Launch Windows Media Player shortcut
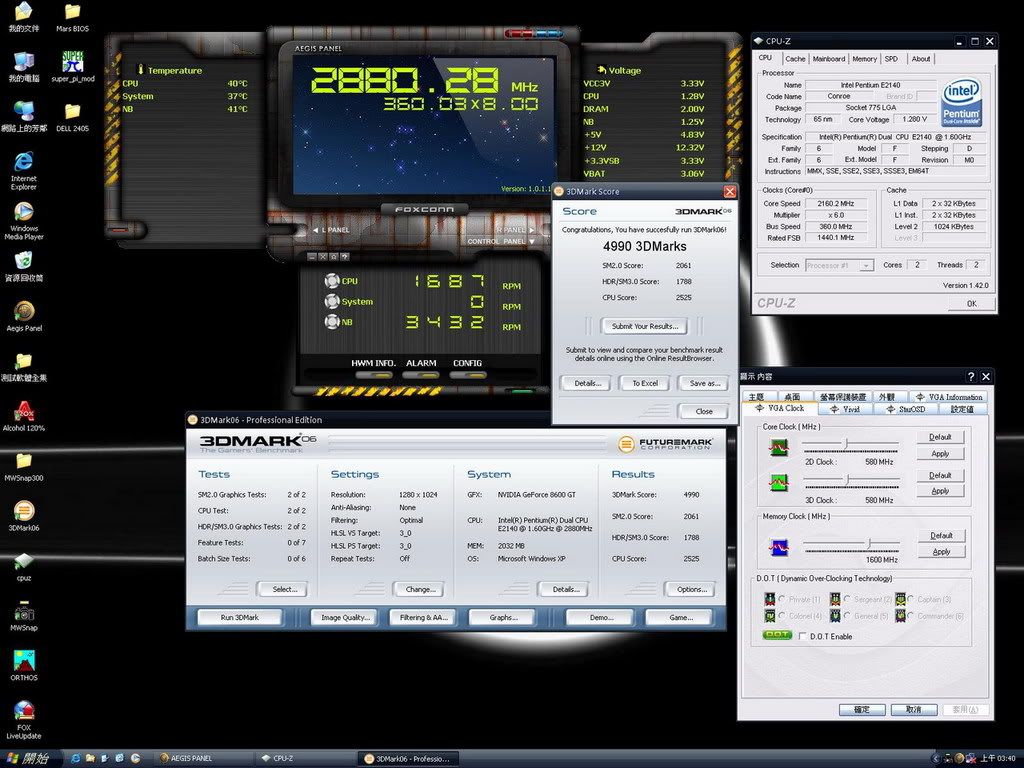1024x768 pixels. click(24, 221)
